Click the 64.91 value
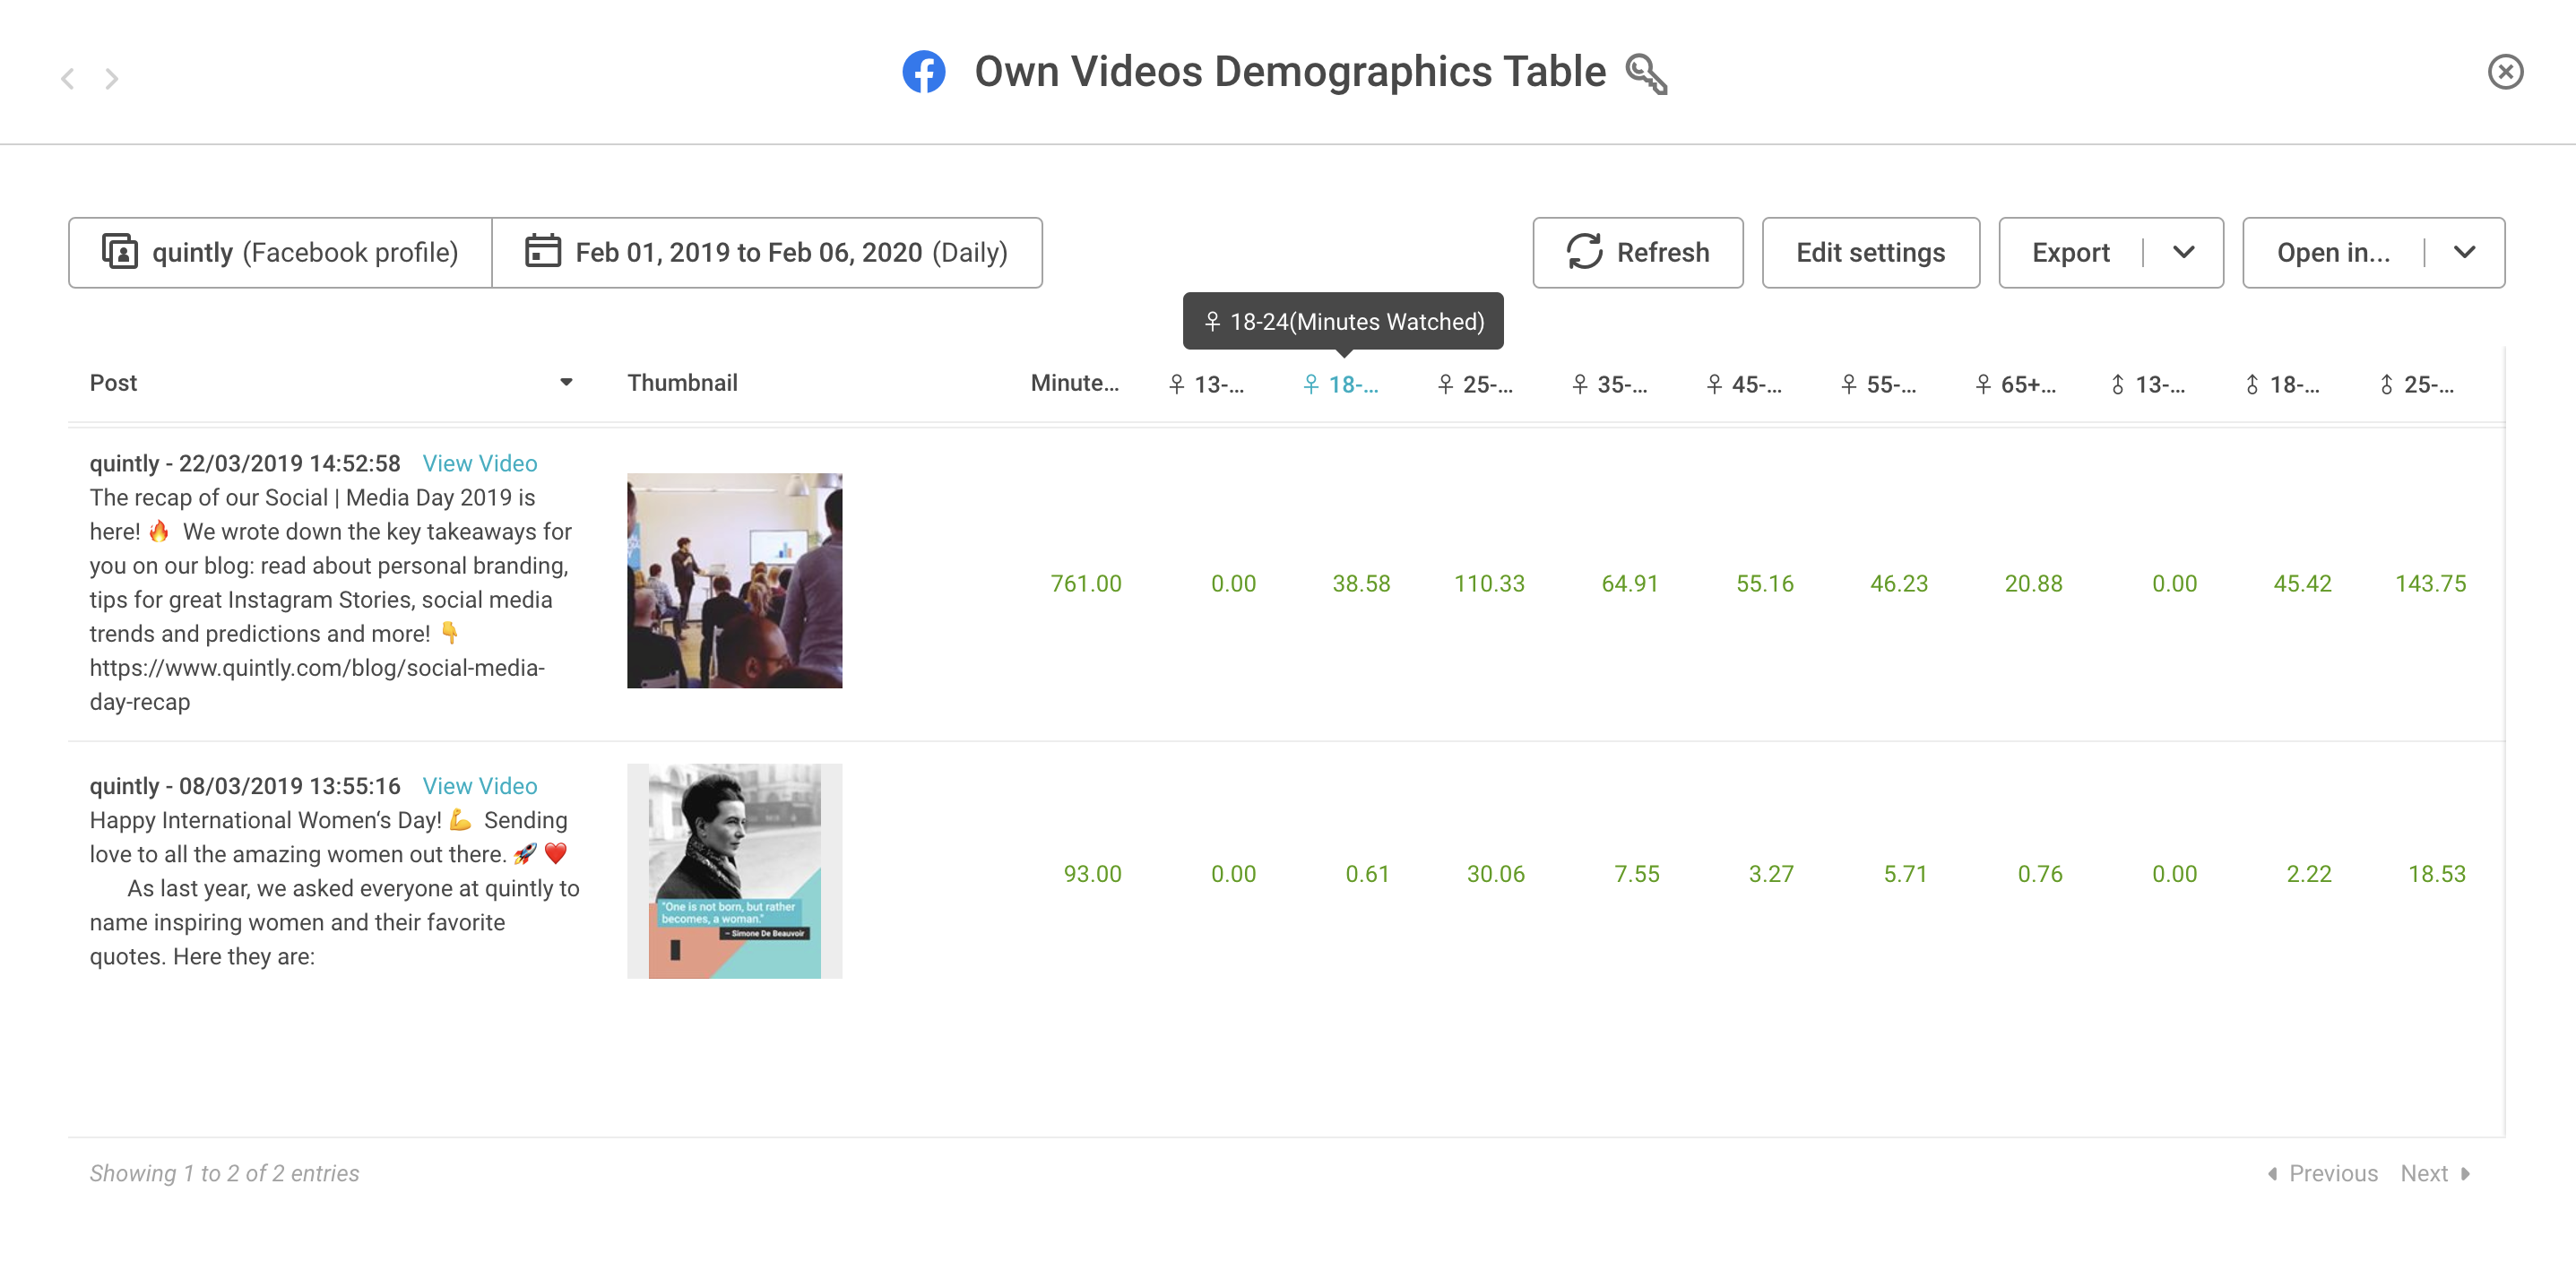Viewport: 2576px width, 1262px height. click(x=1630, y=583)
